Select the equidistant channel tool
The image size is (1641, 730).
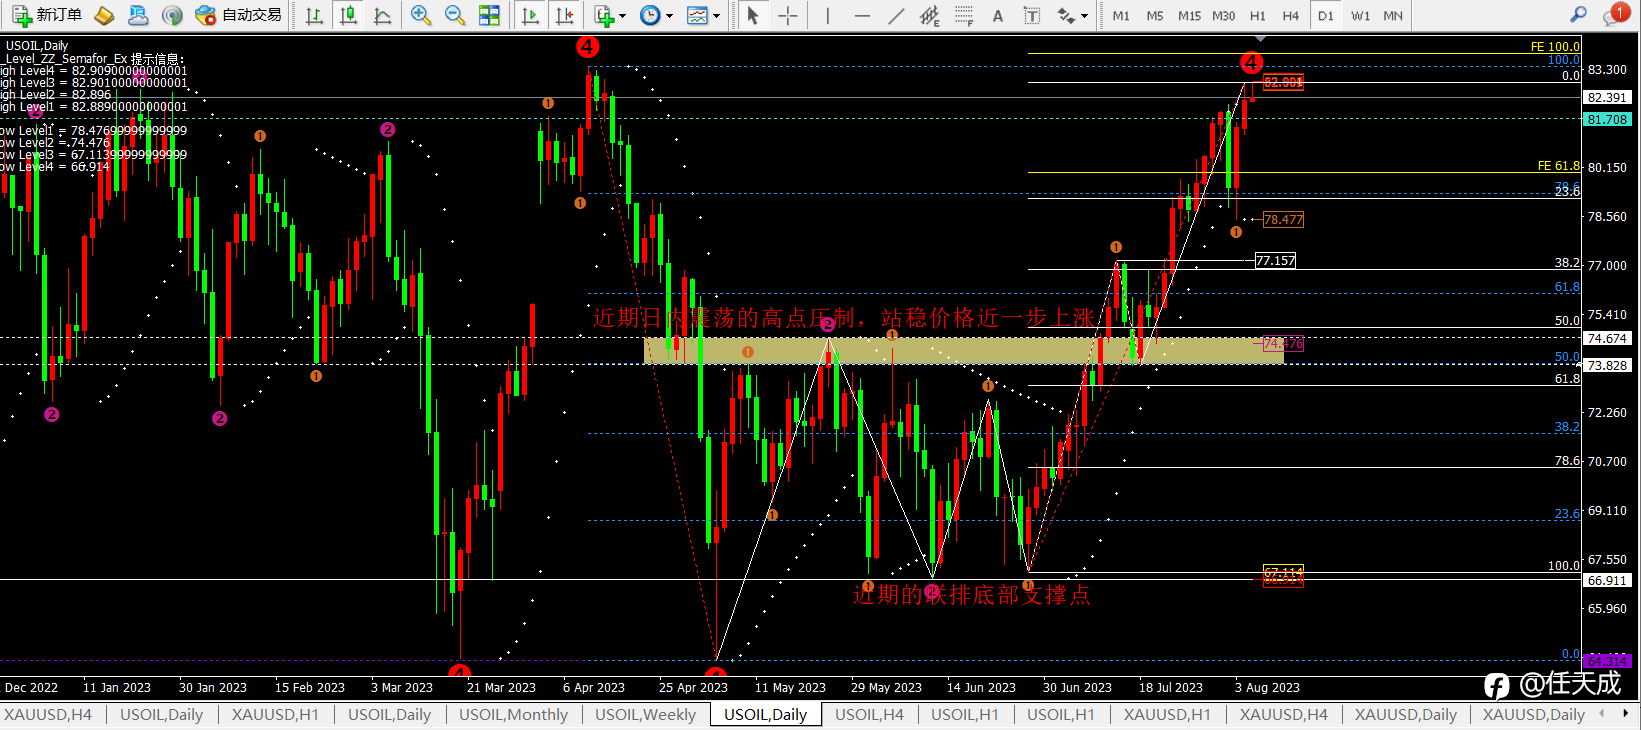tap(930, 15)
